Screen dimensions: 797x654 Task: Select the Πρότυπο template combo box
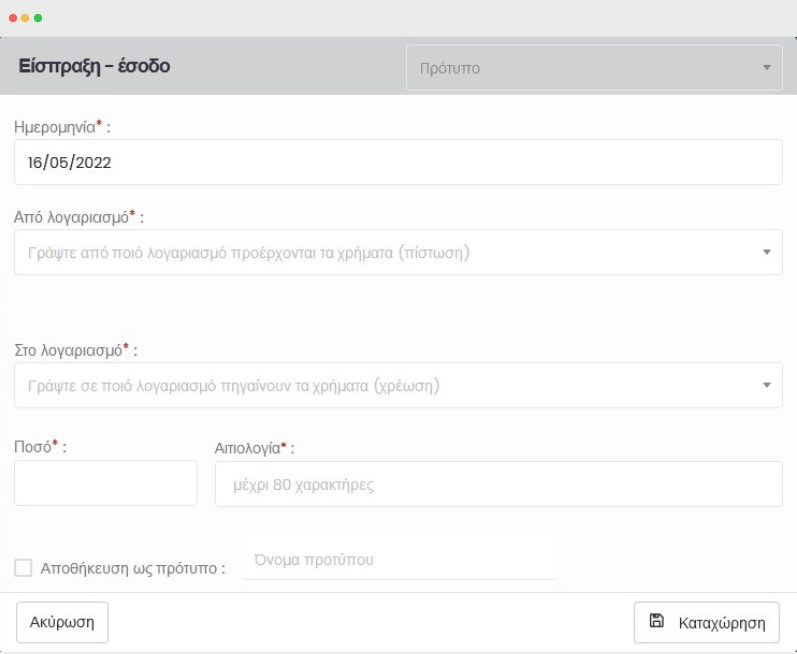tap(590, 68)
